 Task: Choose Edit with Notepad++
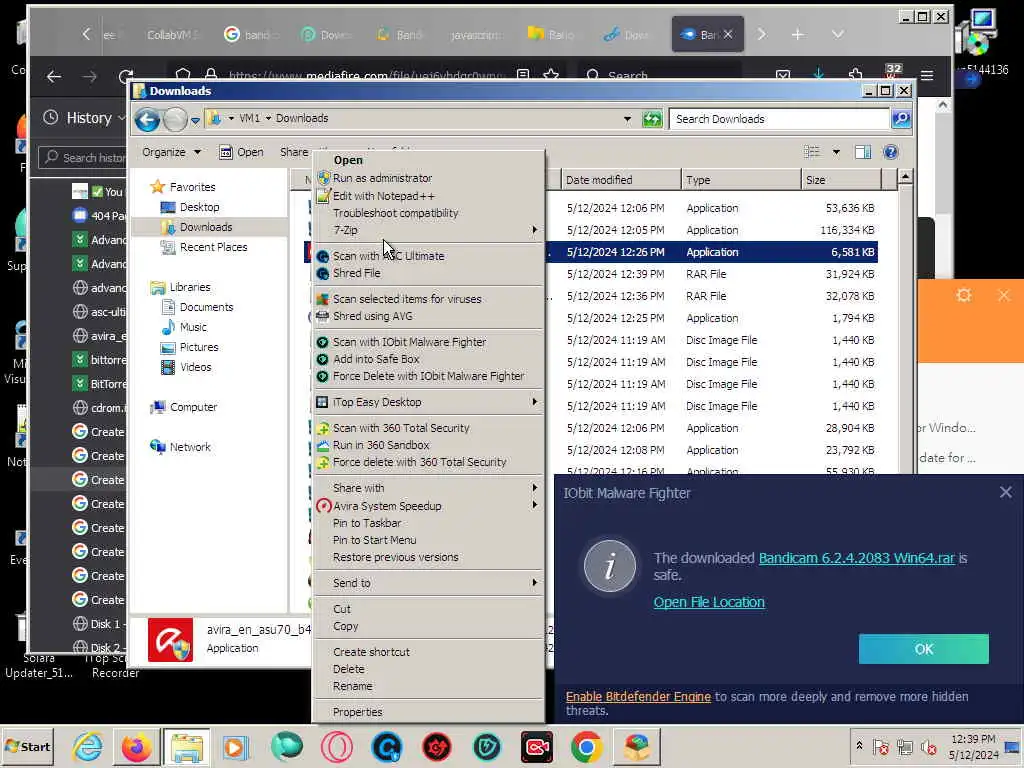click(384, 196)
